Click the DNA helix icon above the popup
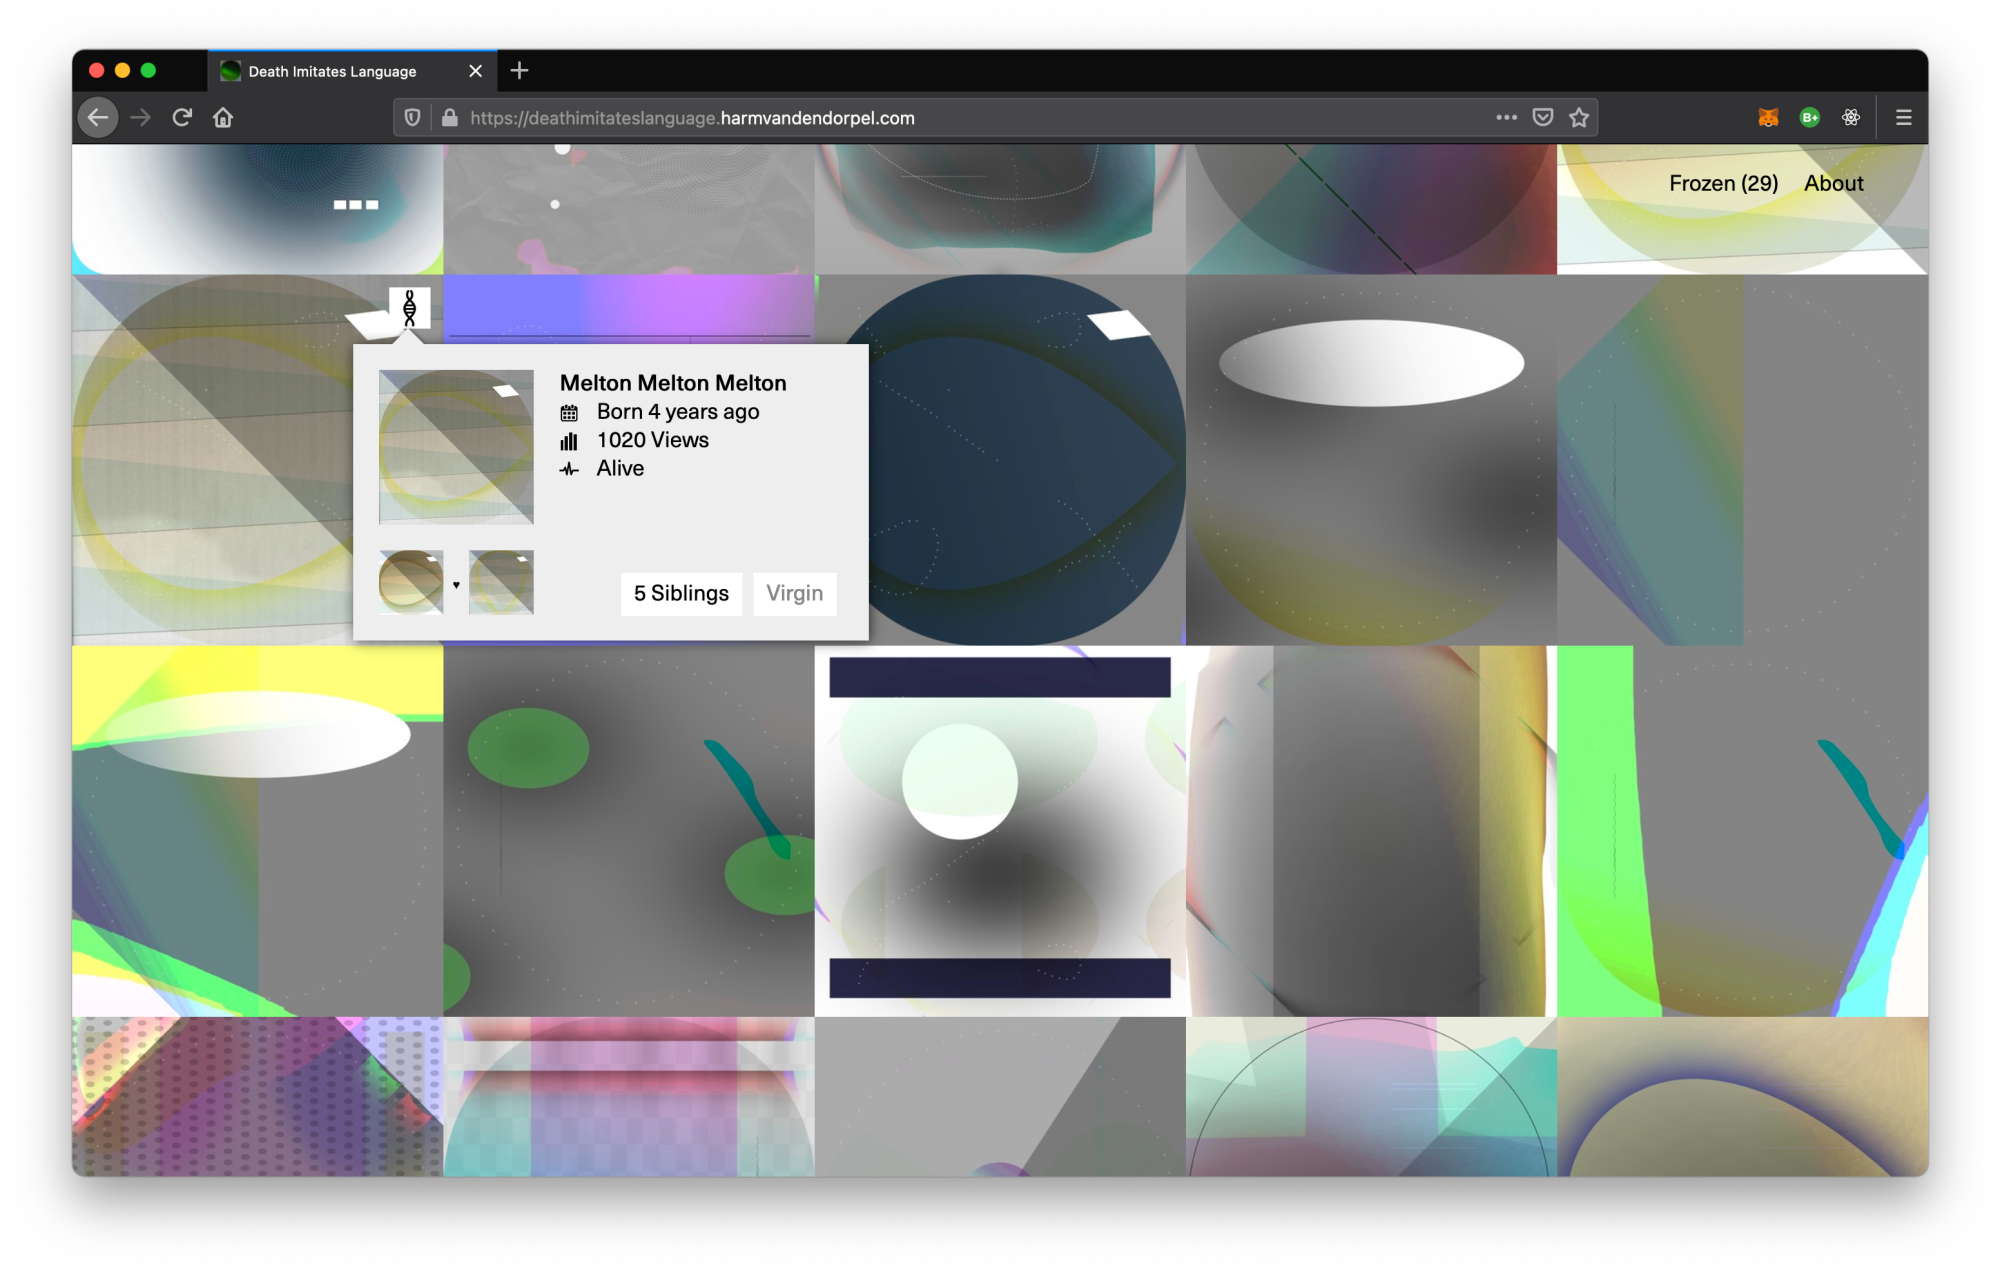This screenshot has width=2000, height=1272. click(x=409, y=308)
